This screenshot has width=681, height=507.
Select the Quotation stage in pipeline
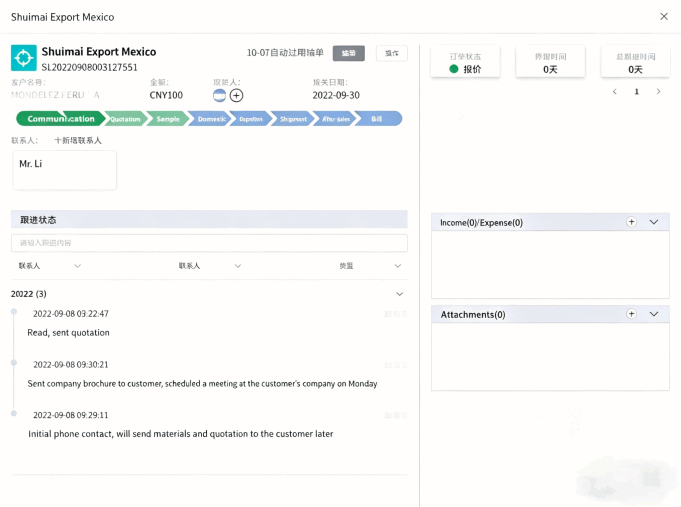pos(125,119)
